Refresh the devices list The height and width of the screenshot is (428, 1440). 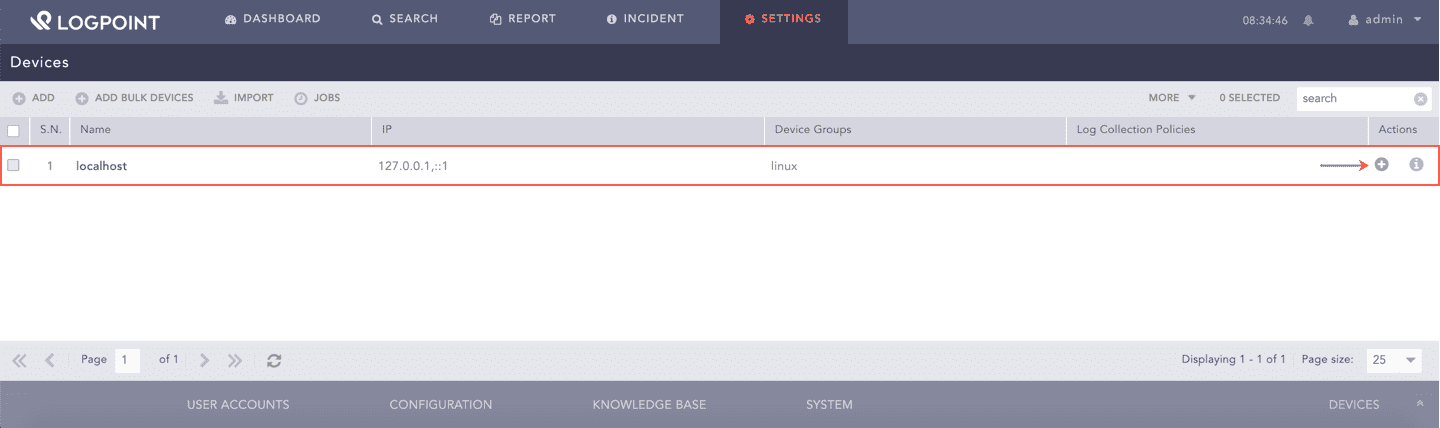tap(274, 361)
